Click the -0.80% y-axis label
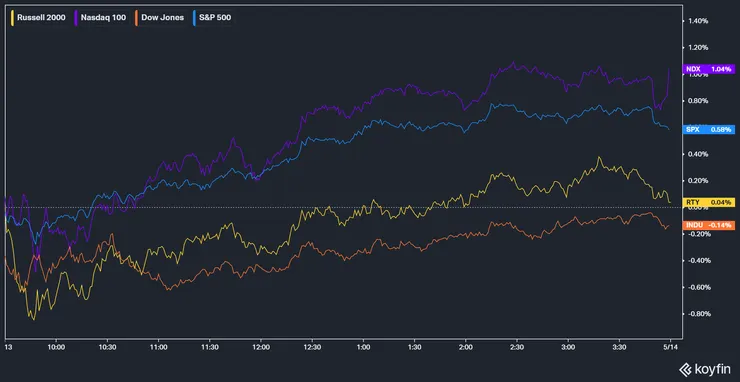Image resolution: width=740 pixels, height=382 pixels. pyautogui.click(x=698, y=314)
